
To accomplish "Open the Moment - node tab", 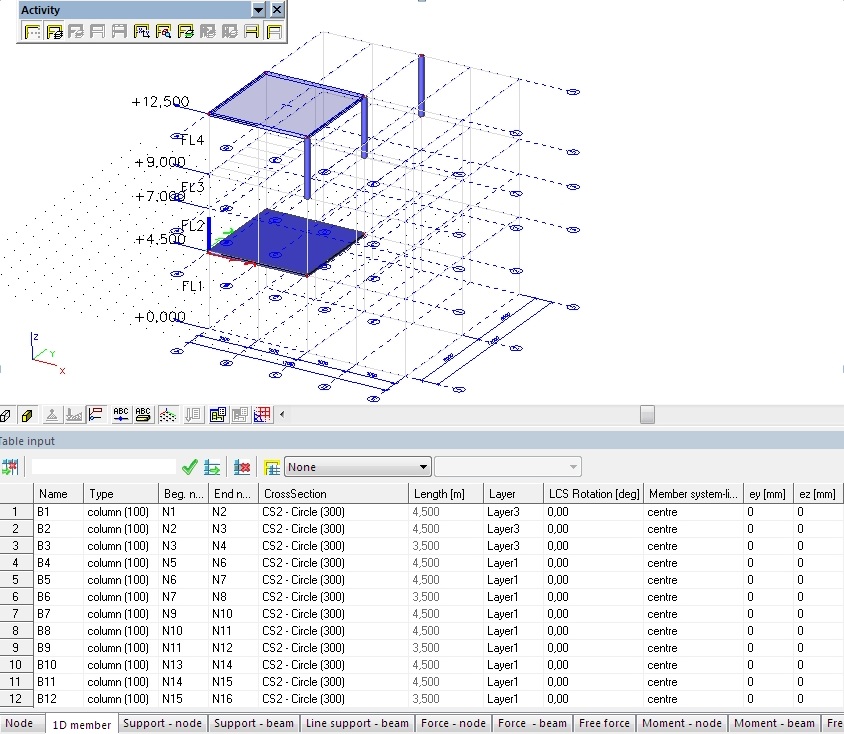I will [682, 723].
